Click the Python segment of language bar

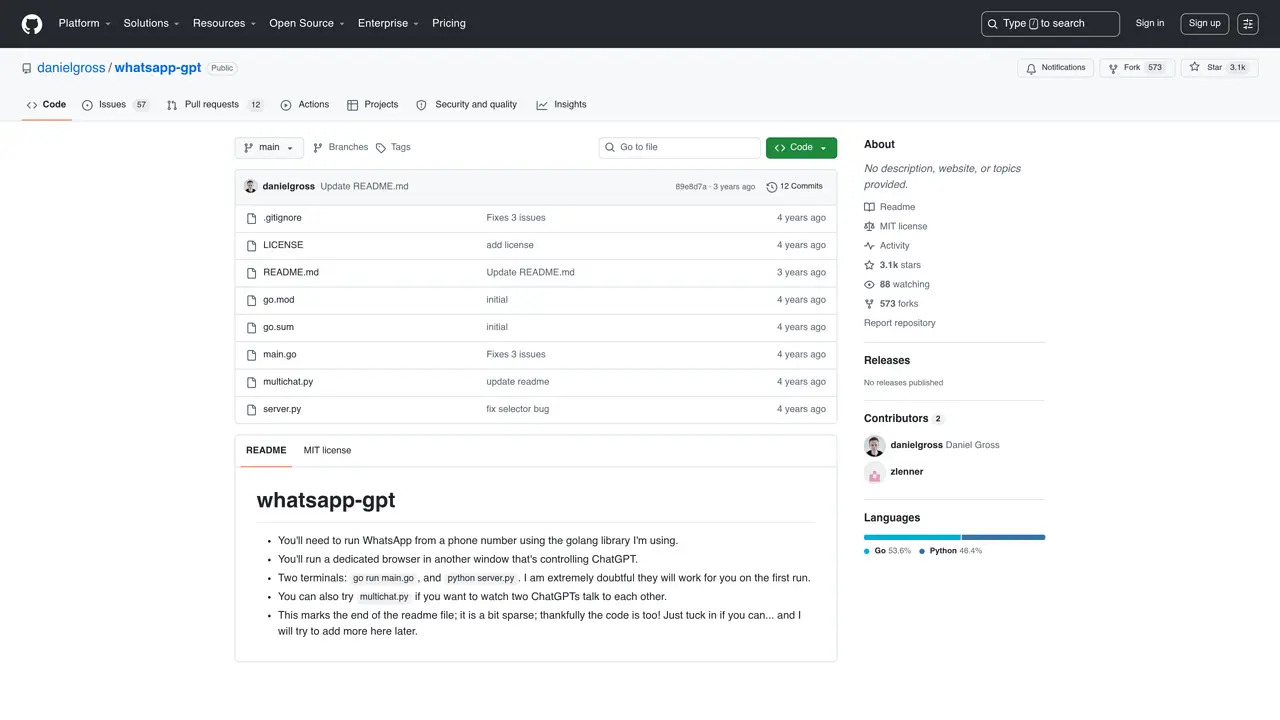(1004, 538)
